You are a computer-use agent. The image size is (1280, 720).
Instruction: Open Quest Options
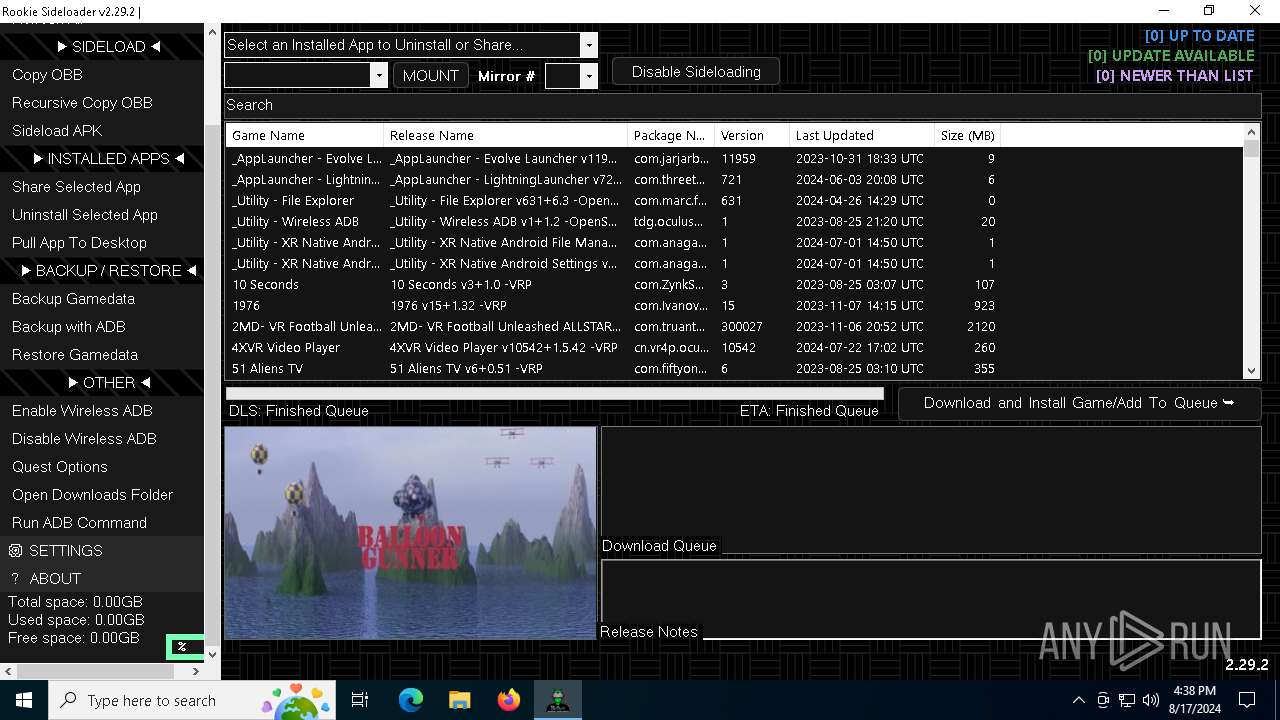[102, 466]
